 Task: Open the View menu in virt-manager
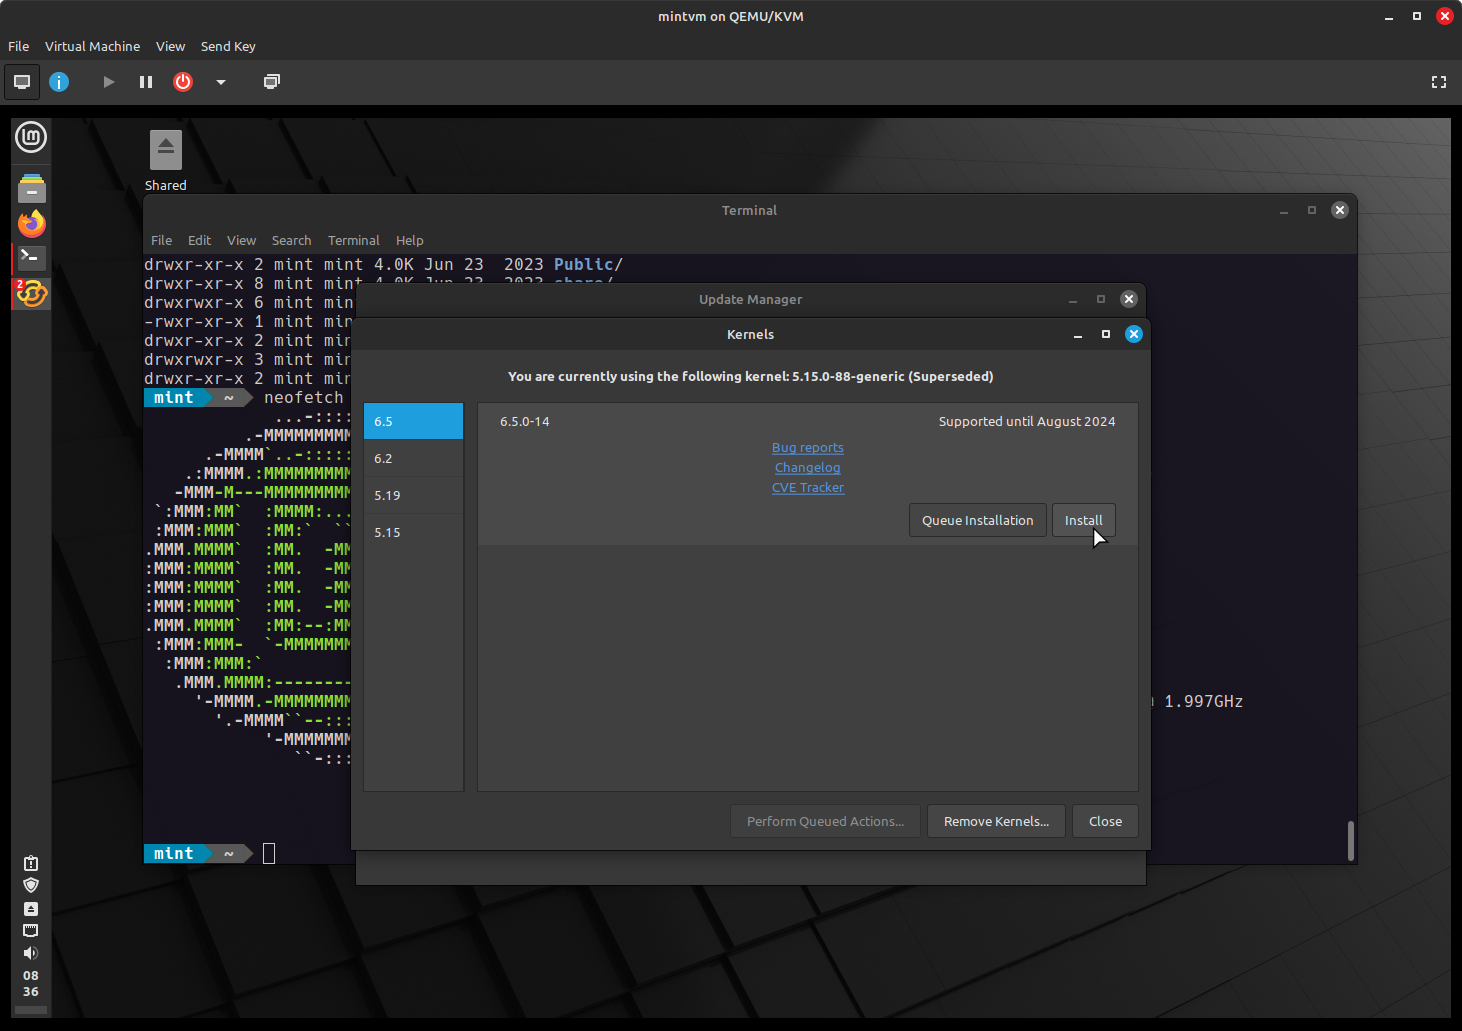[170, 46]
